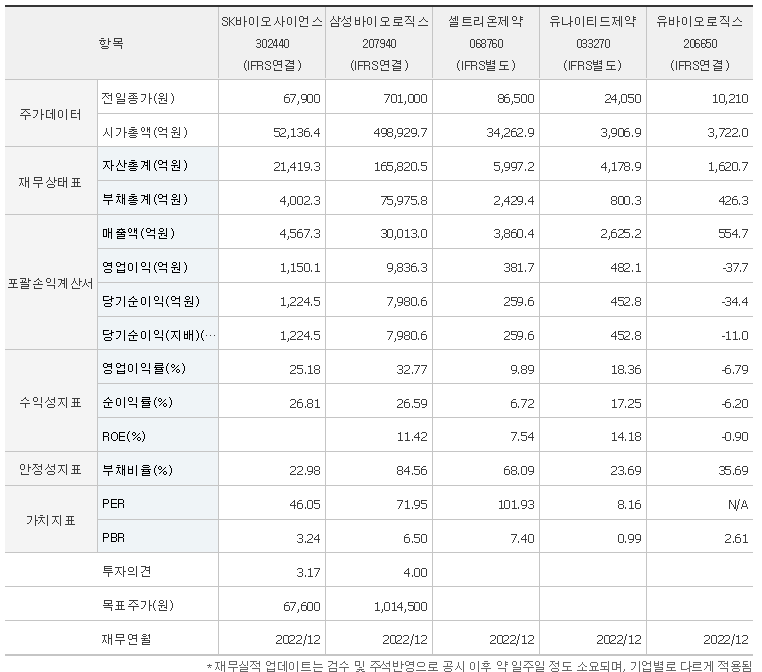Click debt ratio value 84.56

click(x=412, y=471)
